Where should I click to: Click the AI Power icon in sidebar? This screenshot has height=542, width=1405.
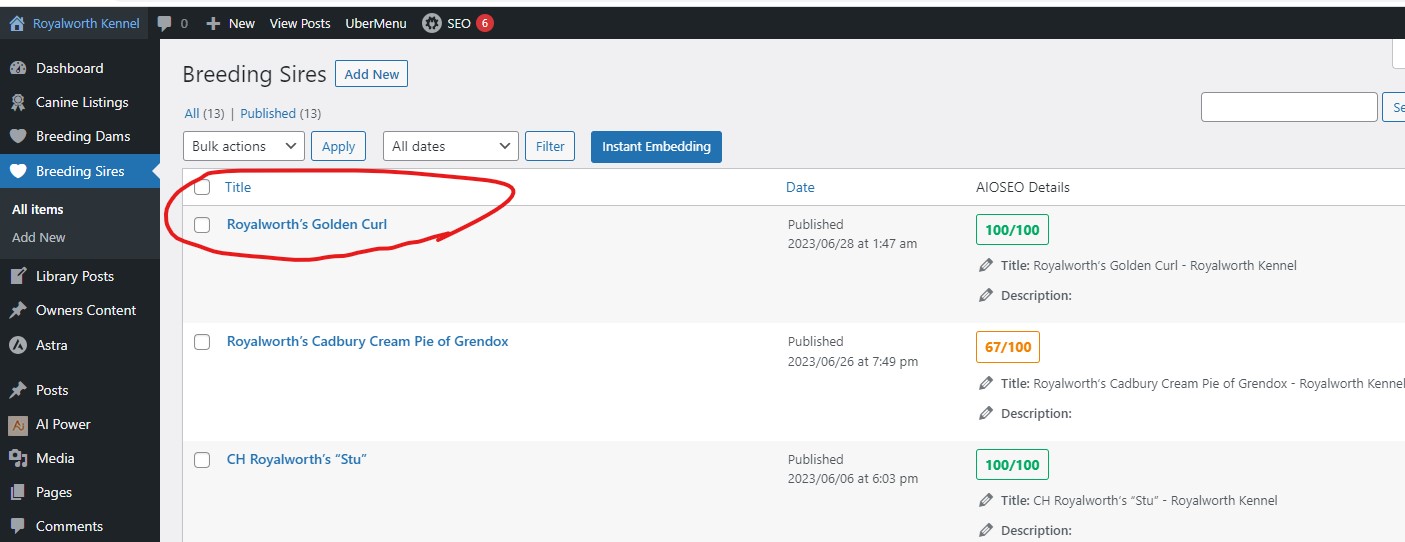pyautogui.click(x=18, y=424)
